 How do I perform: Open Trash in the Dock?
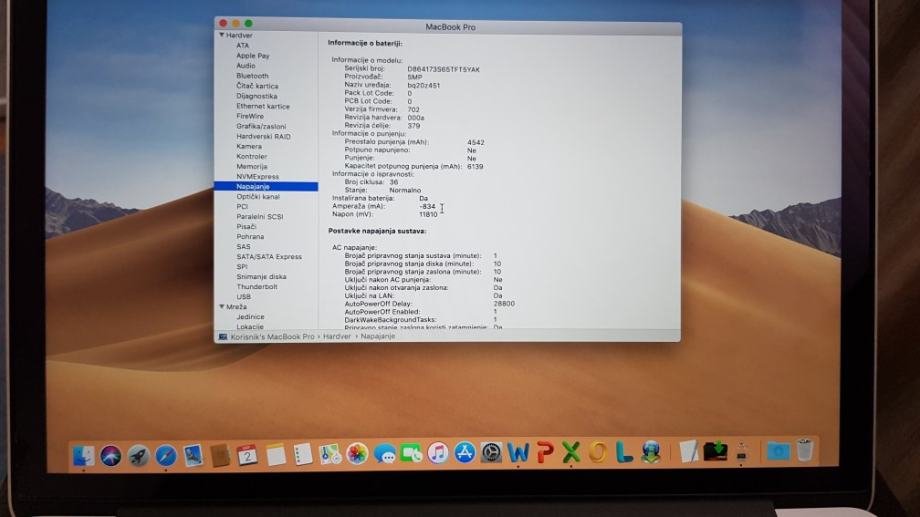click(x=805, y=450)
